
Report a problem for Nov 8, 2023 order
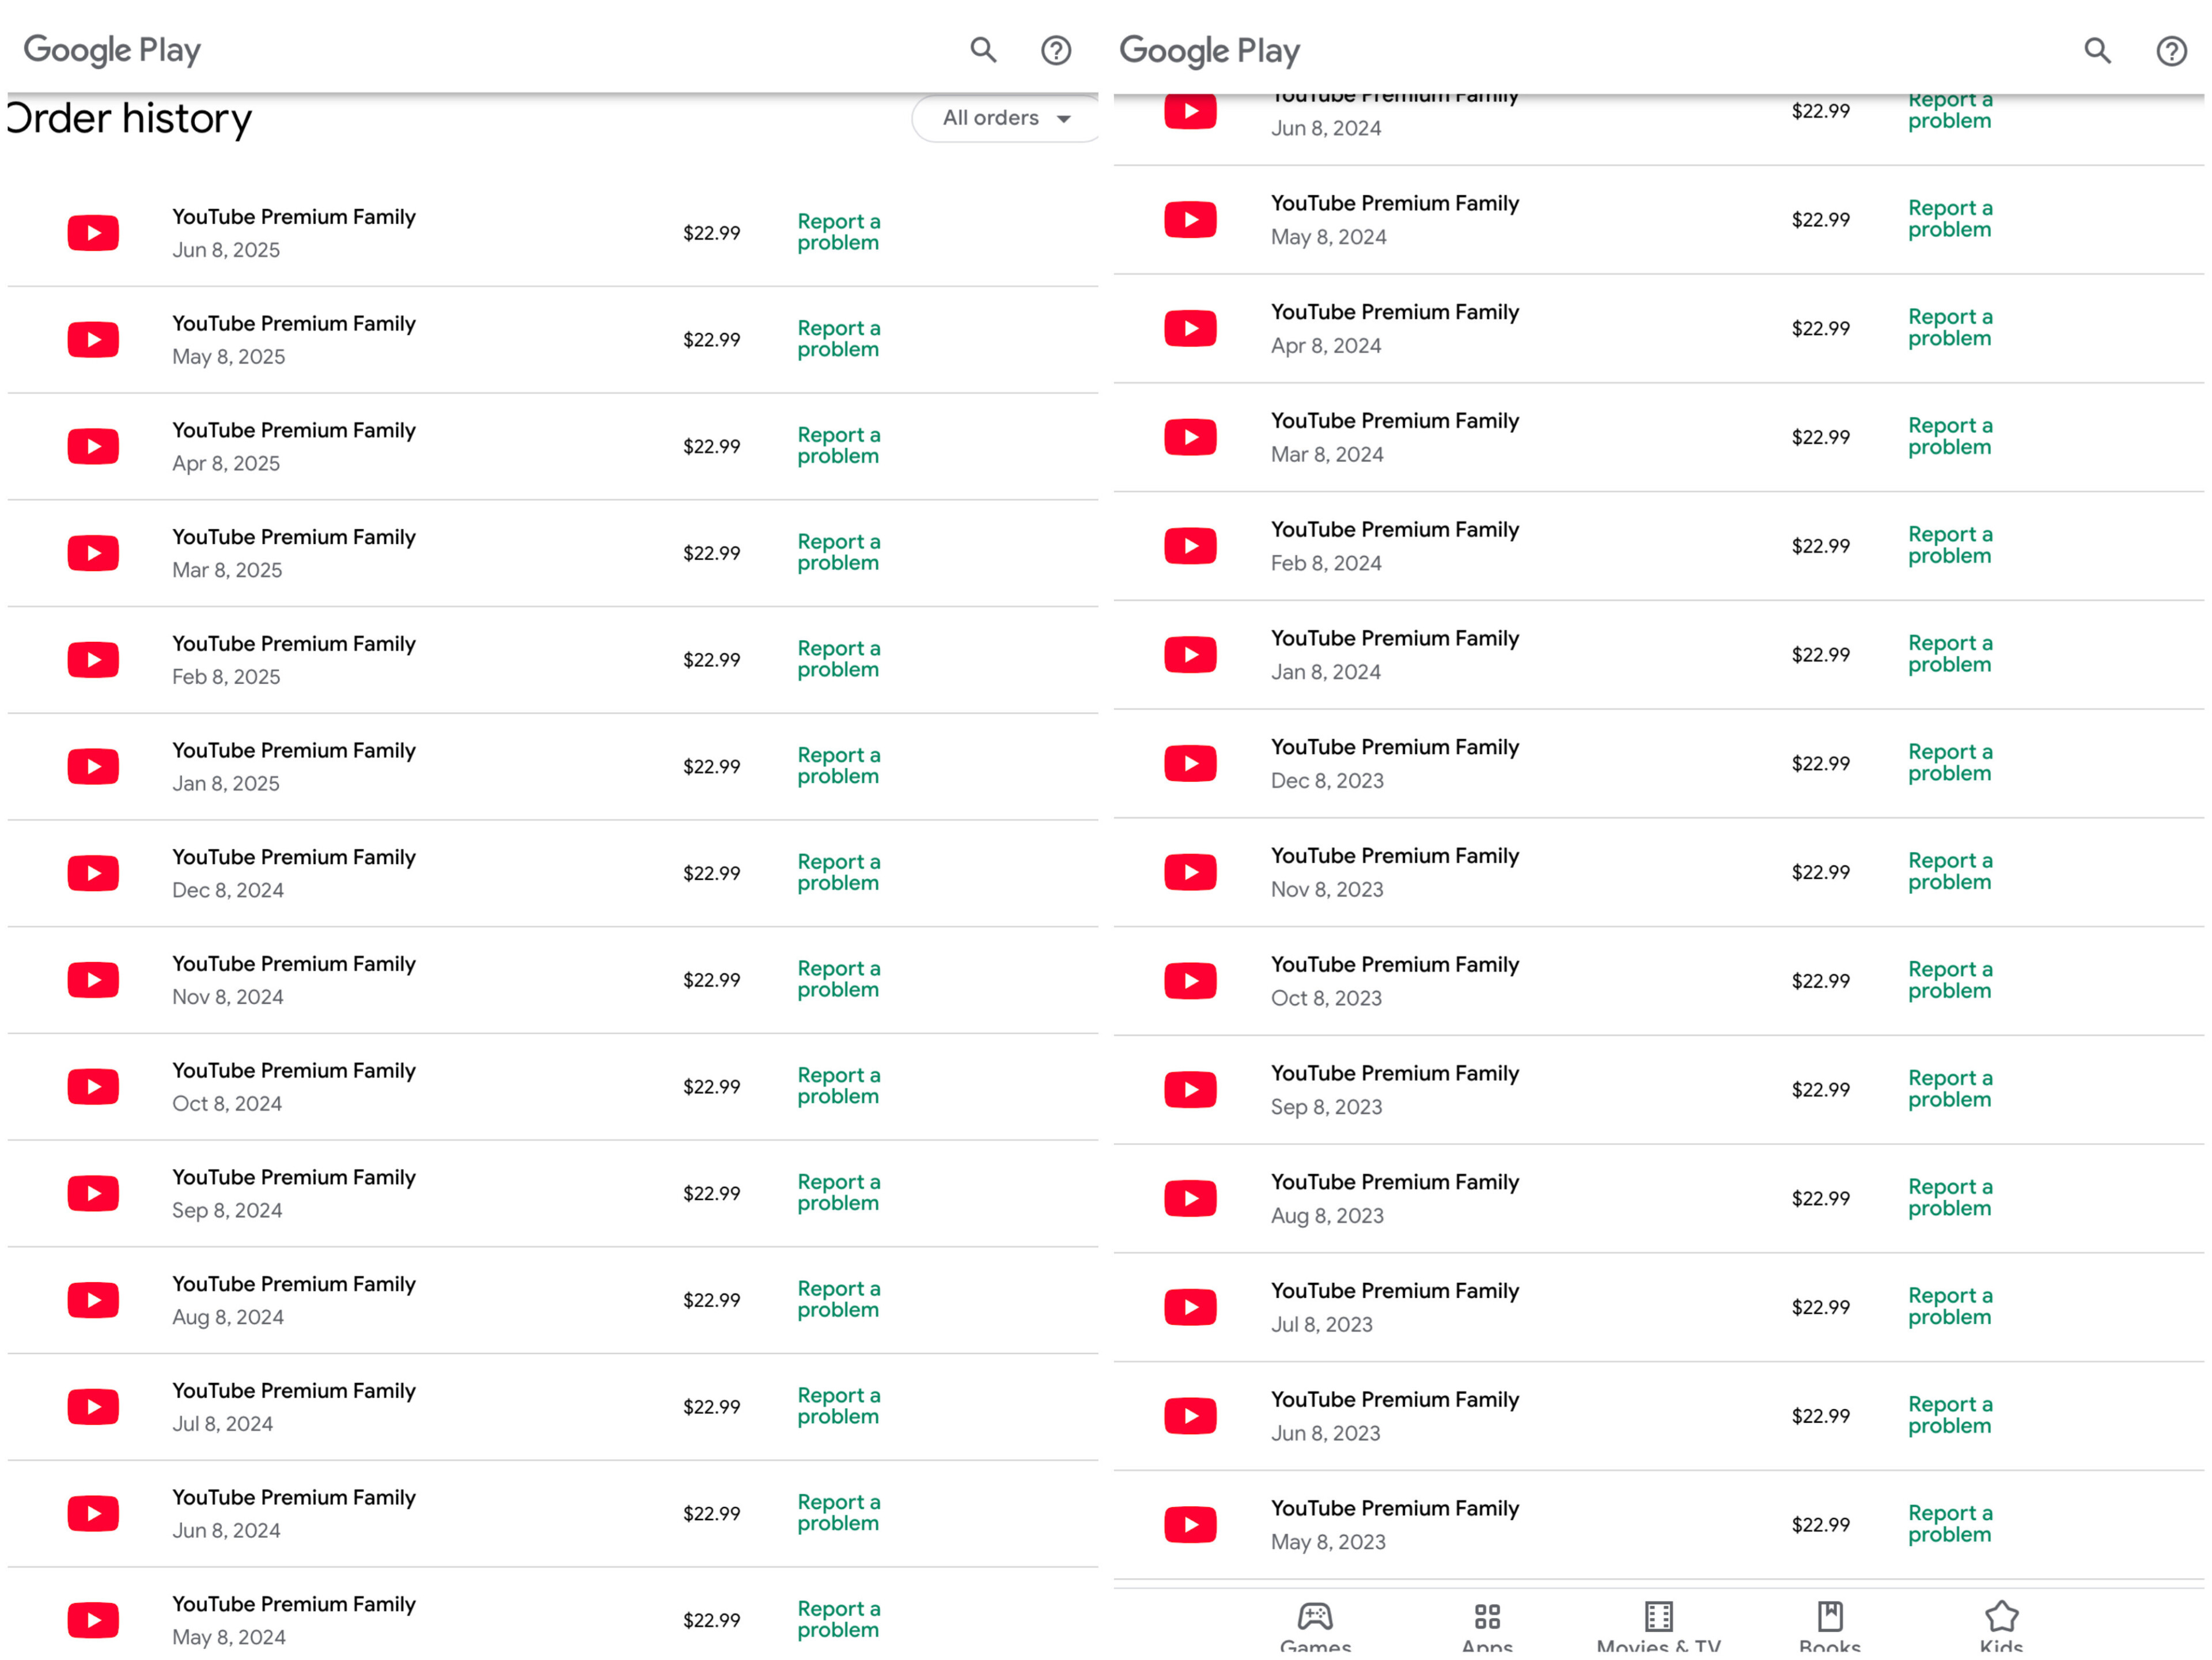point(1950,871)
